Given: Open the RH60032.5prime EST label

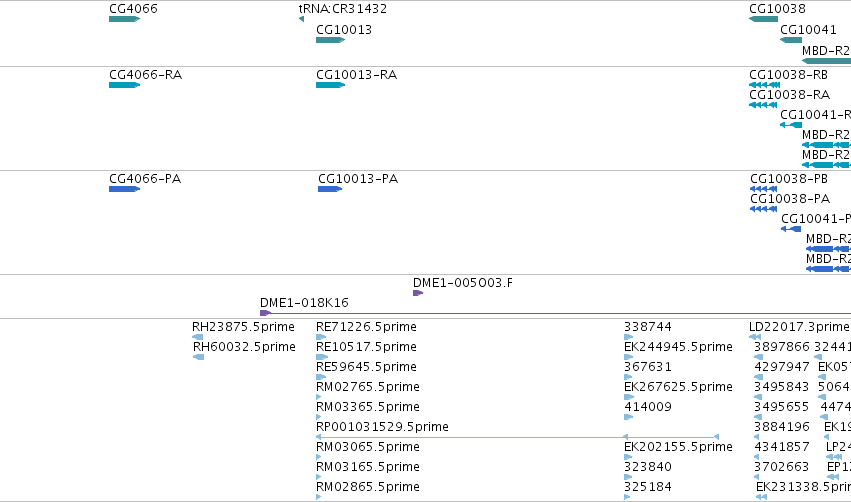Looking at the screenshot, I should (244, 347).
